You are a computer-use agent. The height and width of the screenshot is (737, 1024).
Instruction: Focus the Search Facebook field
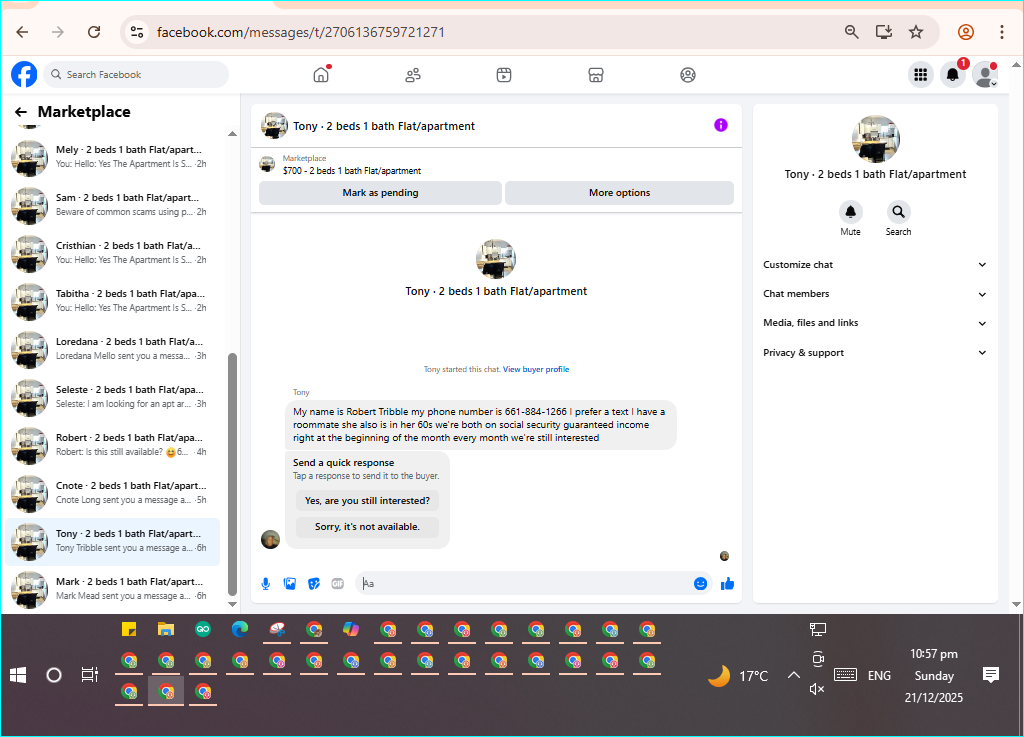click(x=136, y=74)
